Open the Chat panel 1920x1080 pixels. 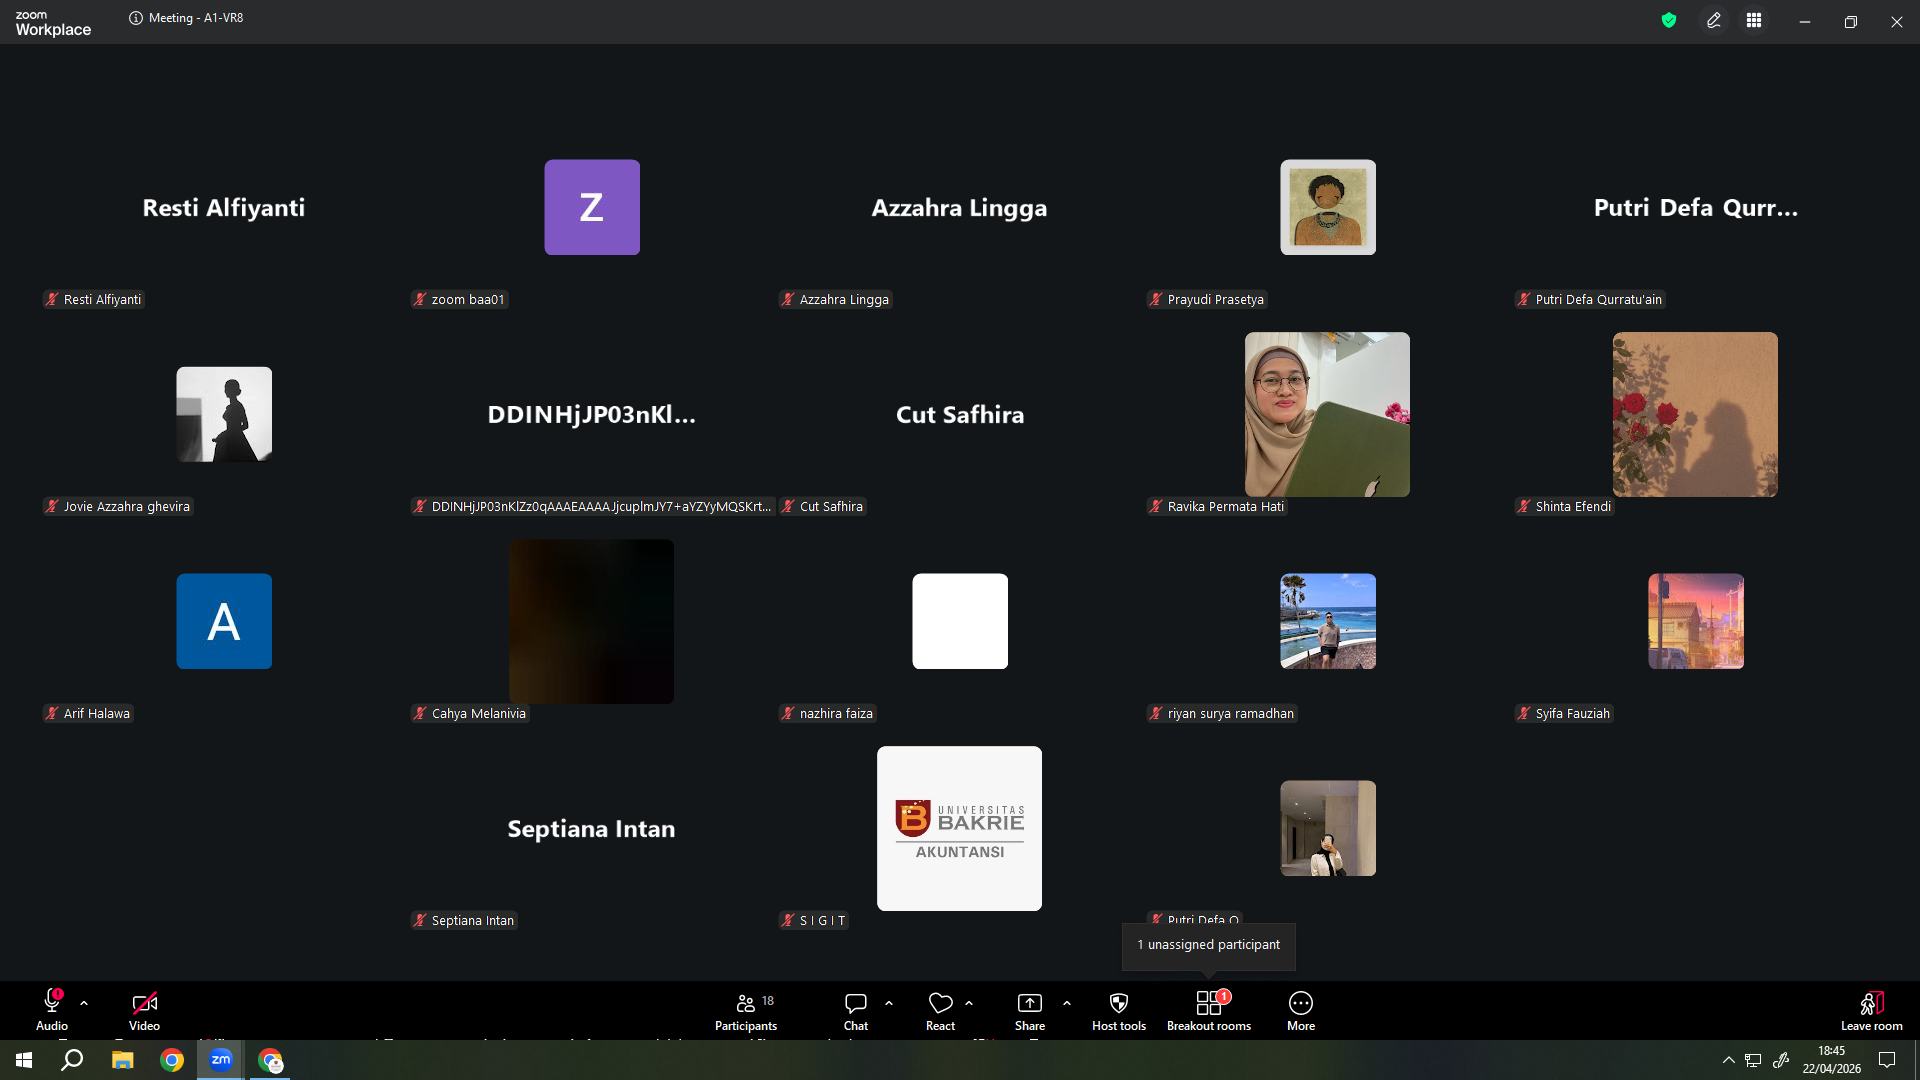(856, 1010)
